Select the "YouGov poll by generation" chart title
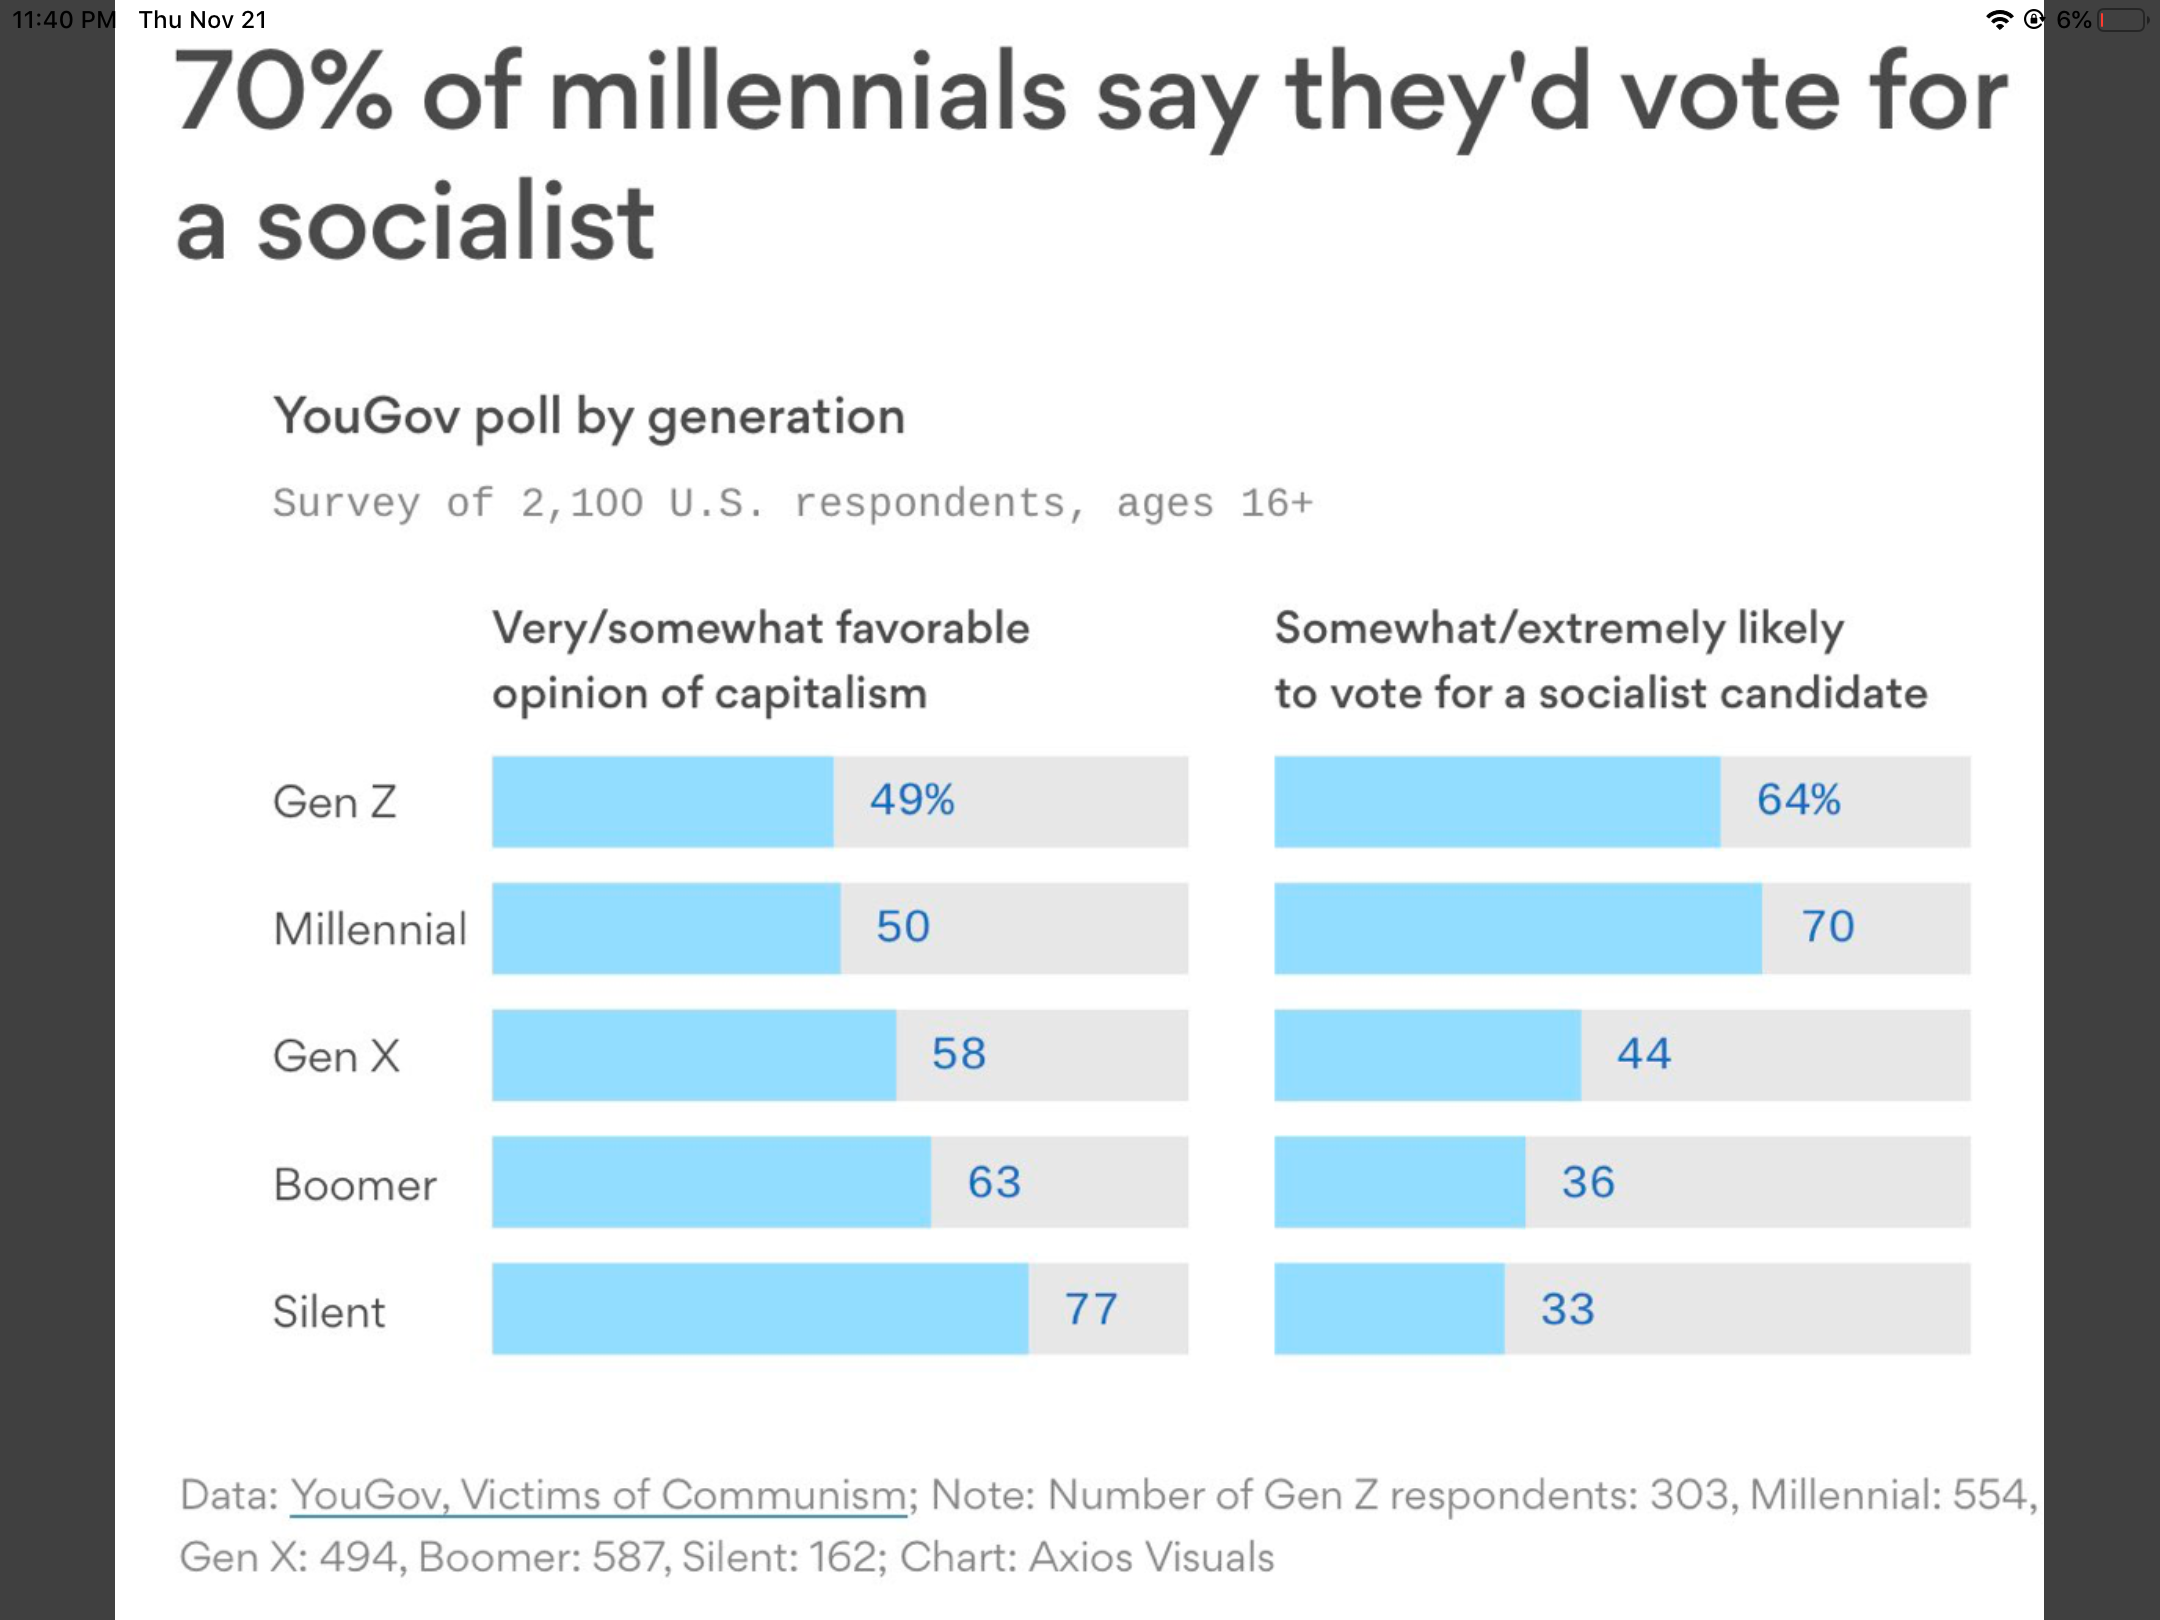The image size is (2160, 1620). [x=589, y=416]
